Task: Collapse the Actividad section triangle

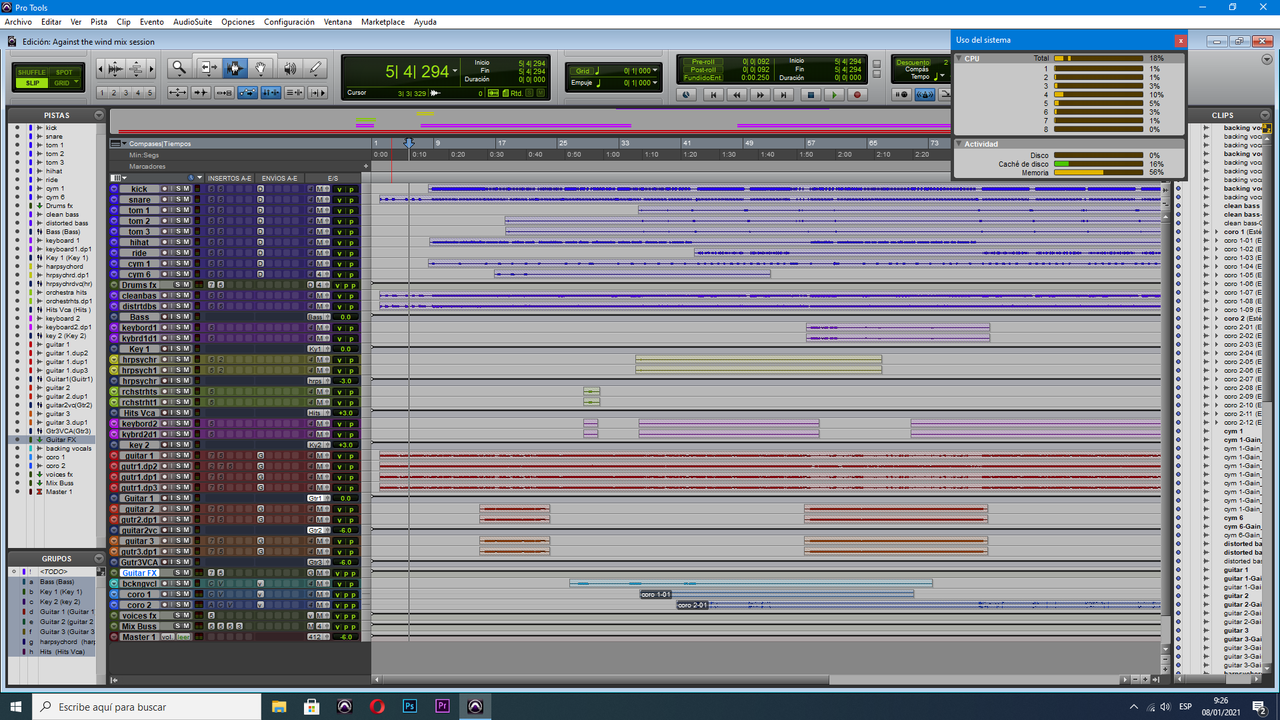Action: pos(959,144)
